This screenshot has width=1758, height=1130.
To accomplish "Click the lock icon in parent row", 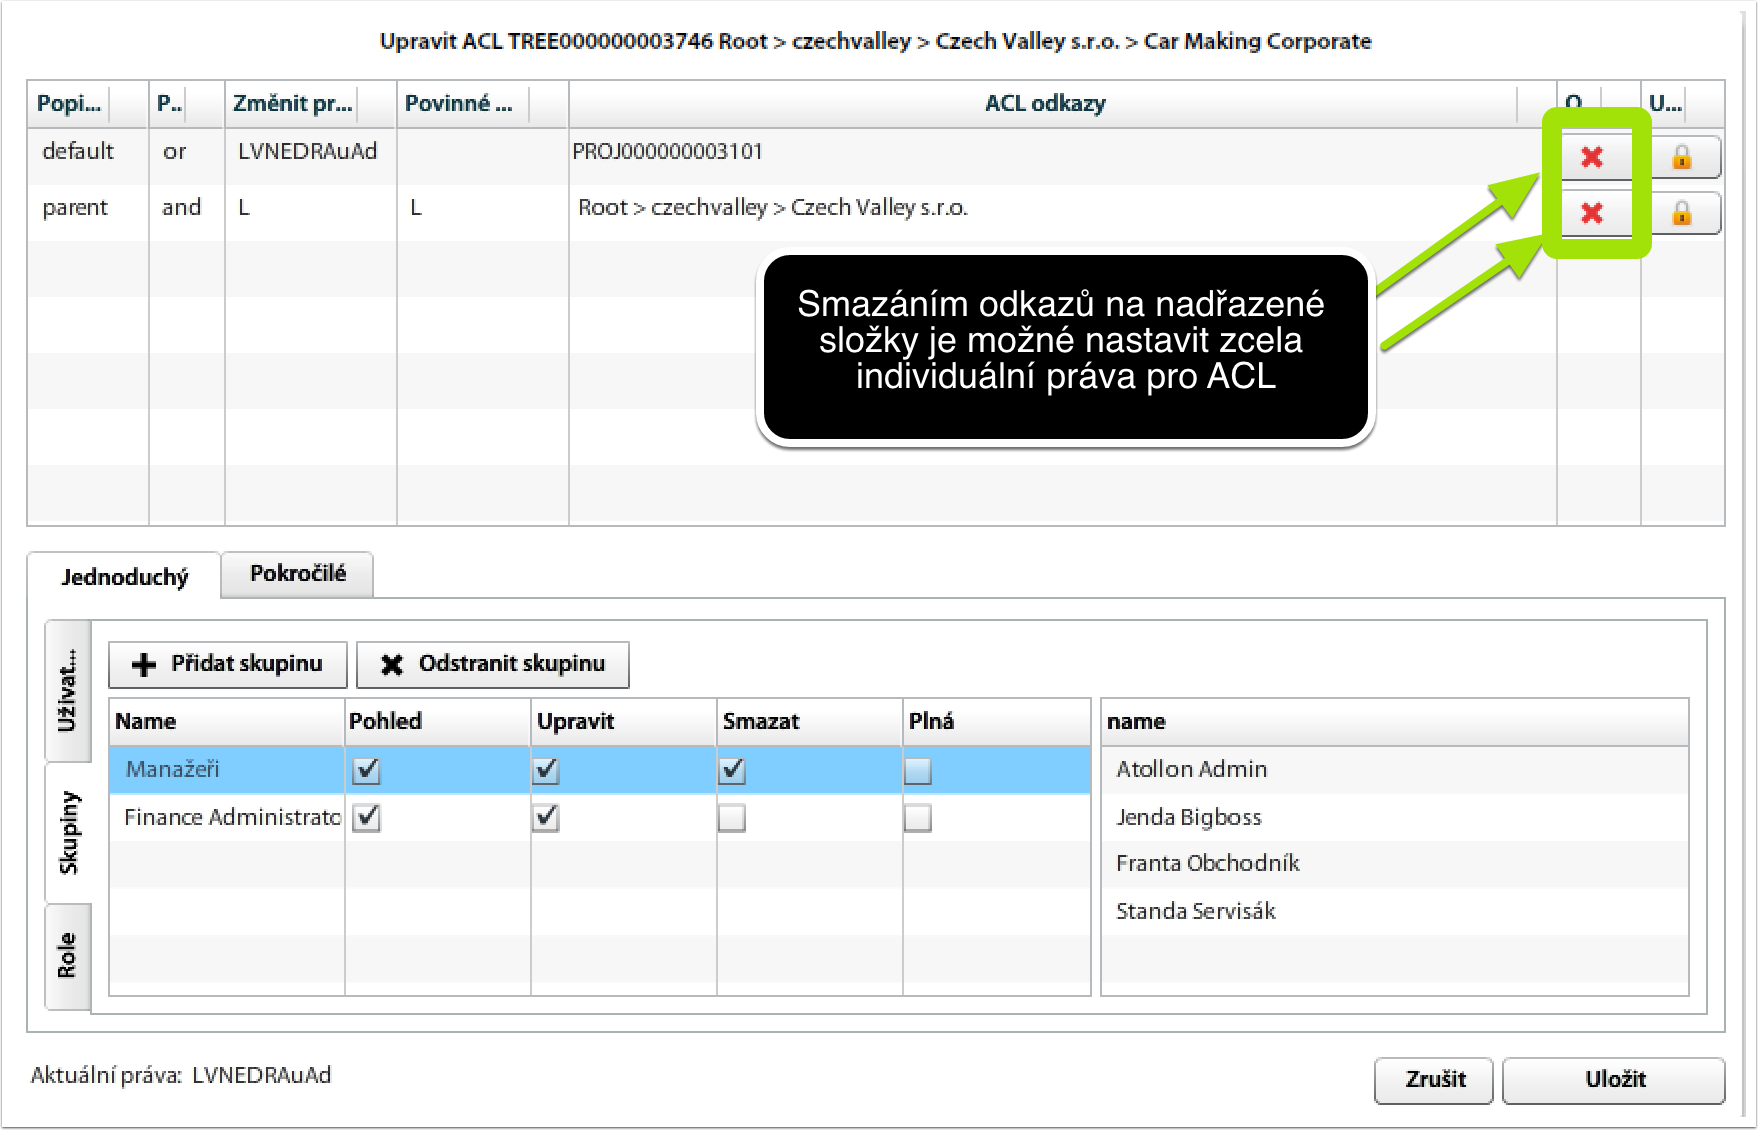I will (x=1682, y=213).
